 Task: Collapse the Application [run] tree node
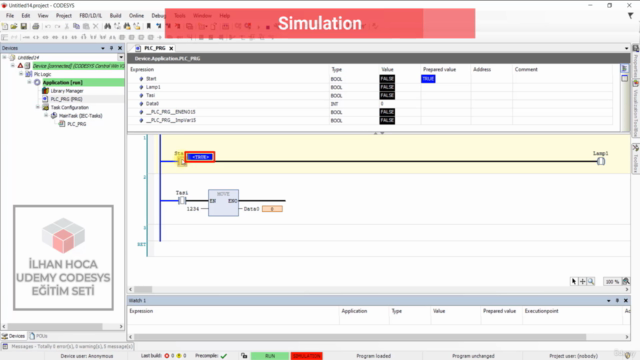(x=29, y=82)
